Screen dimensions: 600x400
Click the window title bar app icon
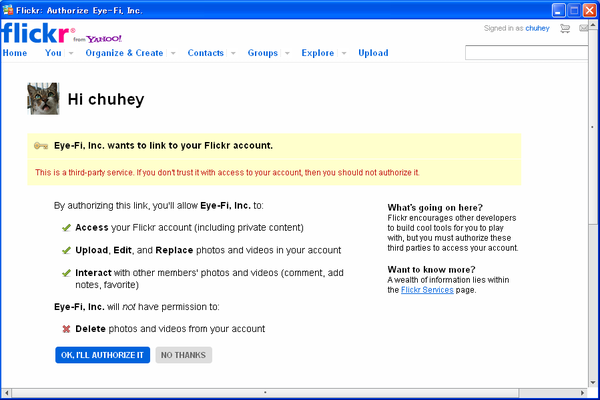coord(8,10)
